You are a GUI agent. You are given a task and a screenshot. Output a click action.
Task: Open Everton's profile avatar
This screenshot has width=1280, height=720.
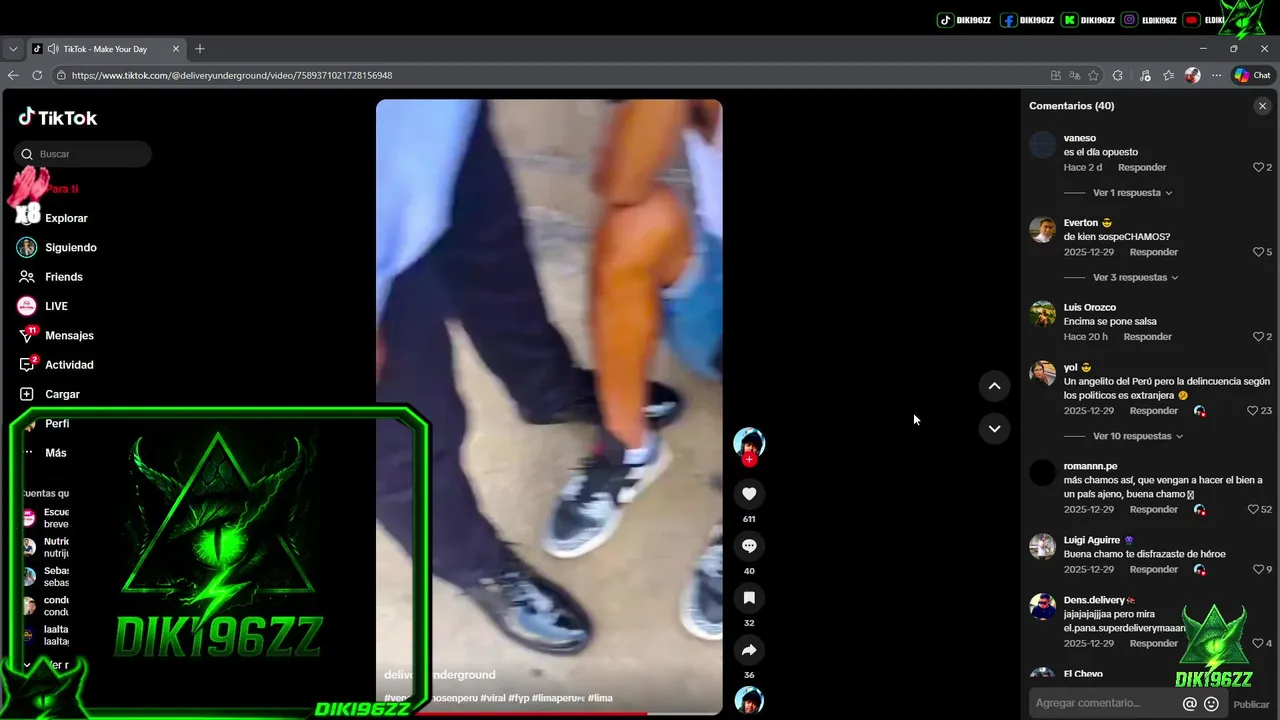1043,229
